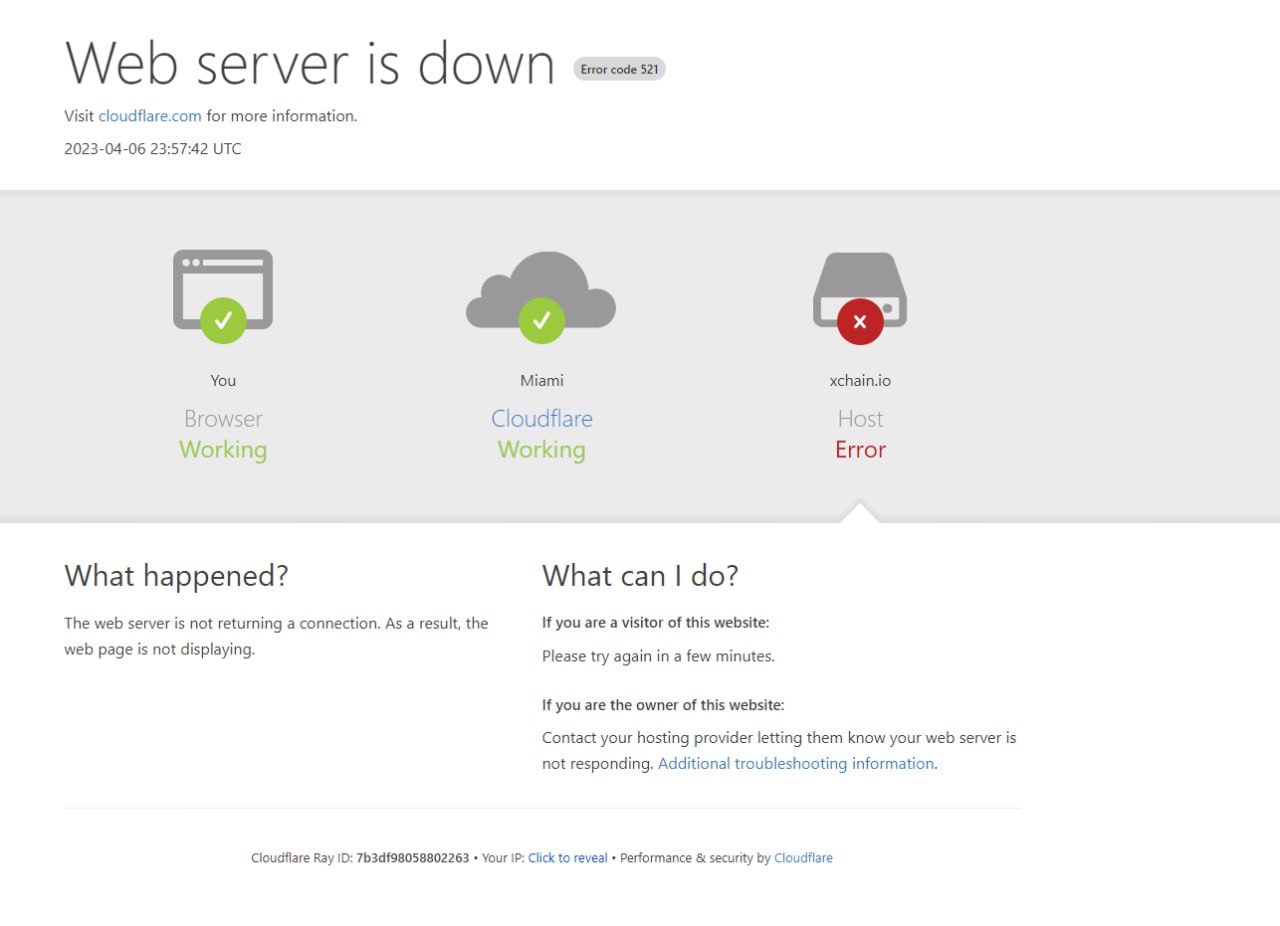
Task: Click Please try again in a few minutes
Action: coord(658,657)
